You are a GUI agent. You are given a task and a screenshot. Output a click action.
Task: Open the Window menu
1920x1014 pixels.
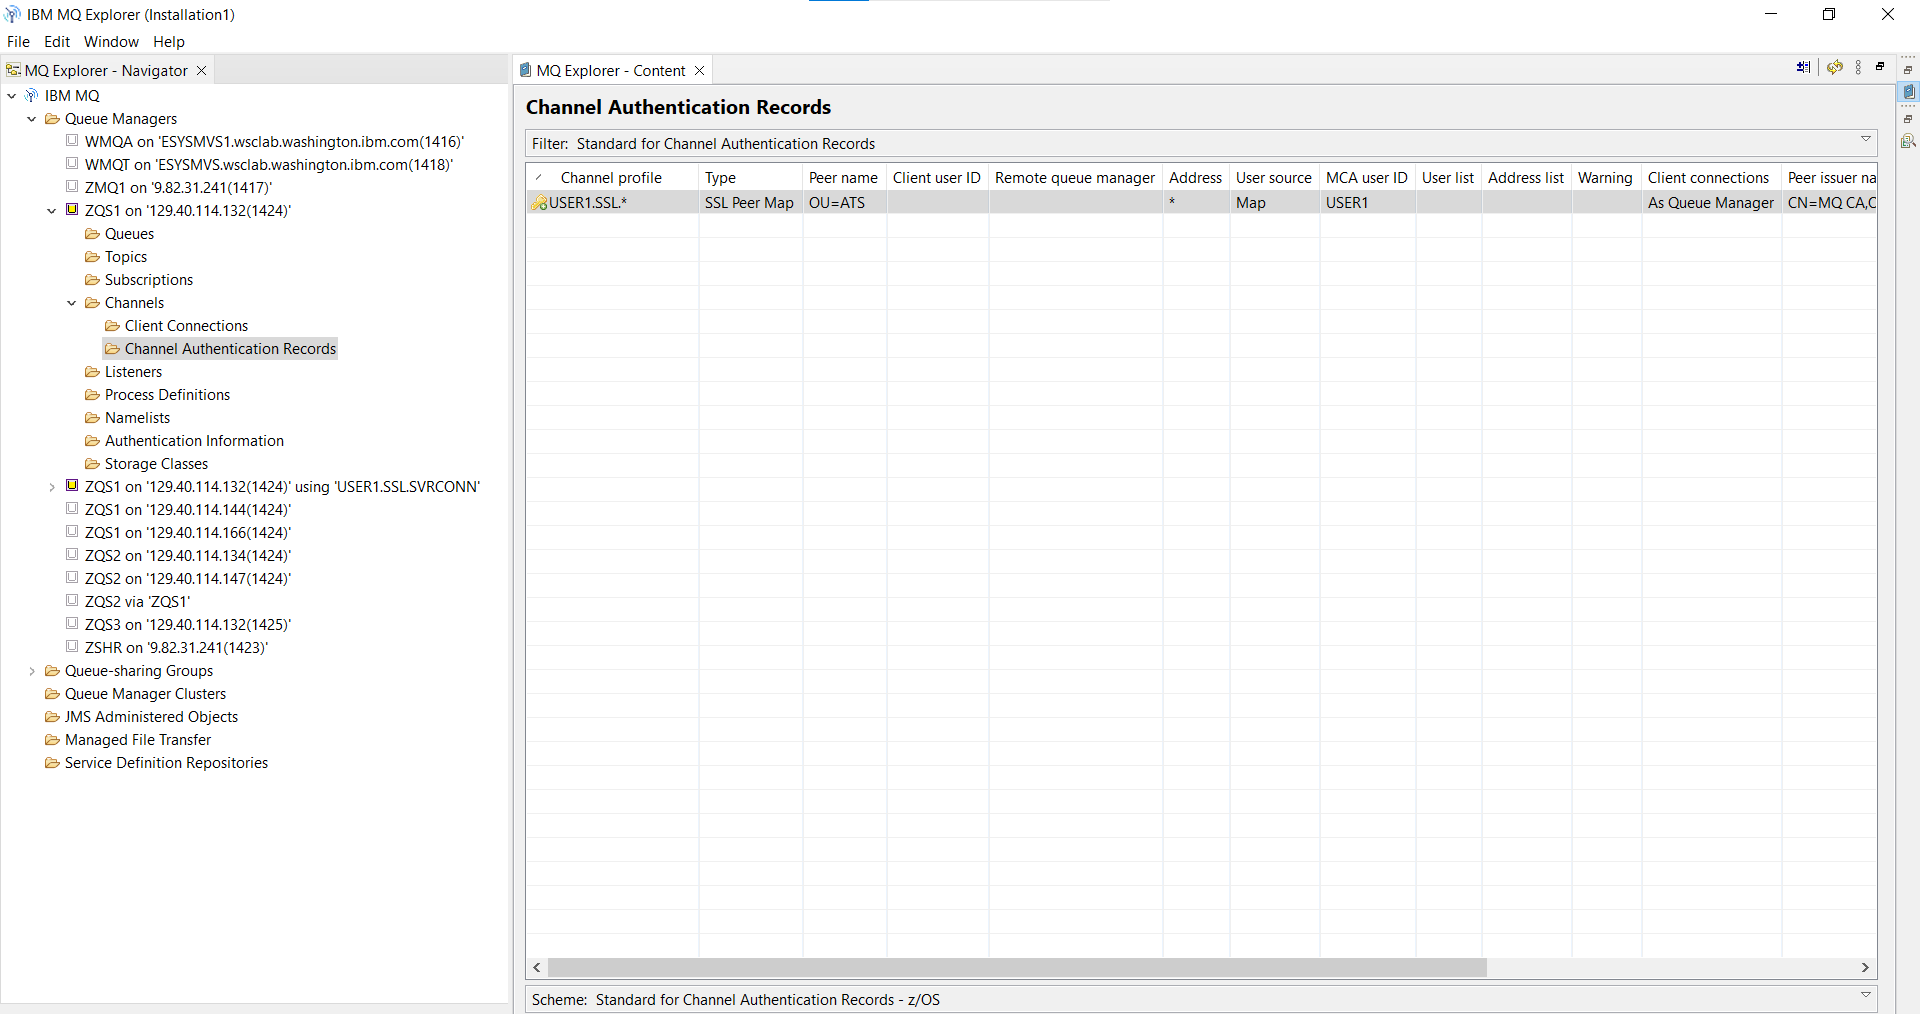point(111,42)
